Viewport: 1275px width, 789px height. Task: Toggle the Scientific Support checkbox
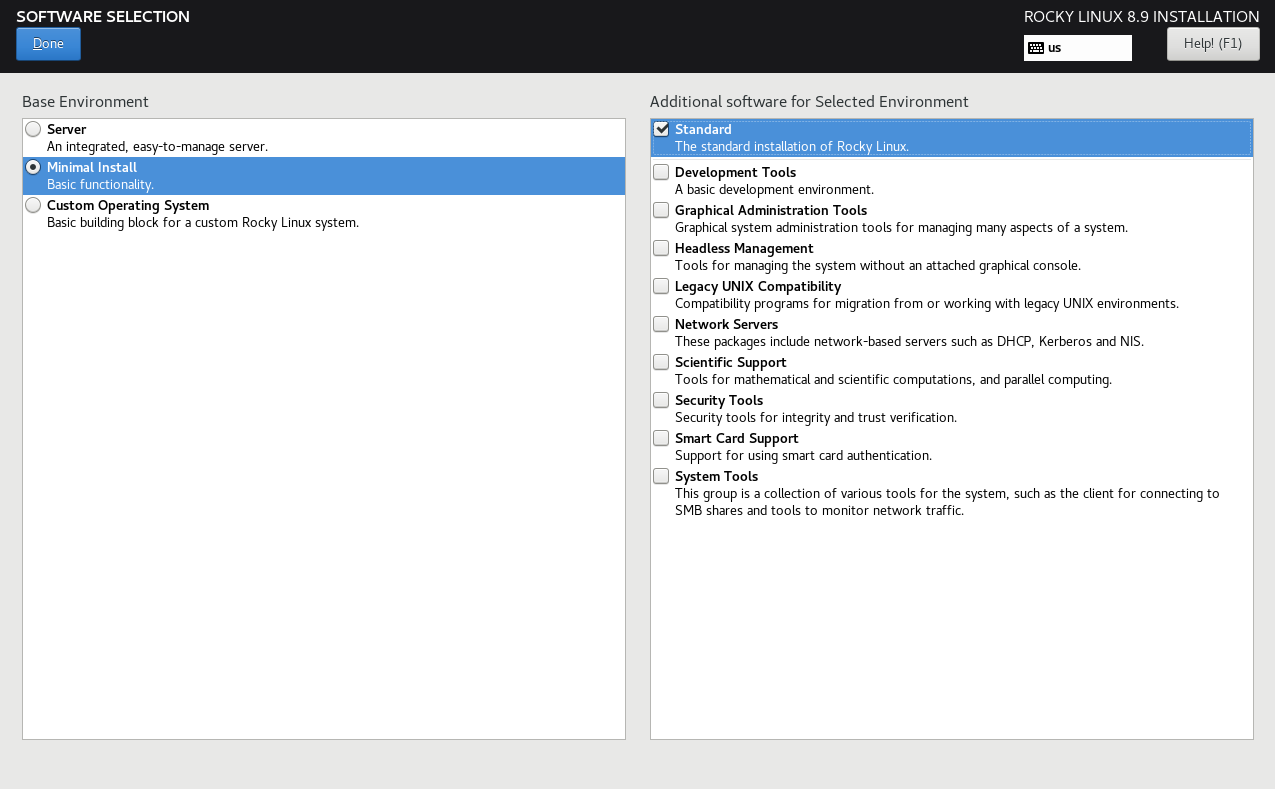pyautogui.click(x=661, y=362)
